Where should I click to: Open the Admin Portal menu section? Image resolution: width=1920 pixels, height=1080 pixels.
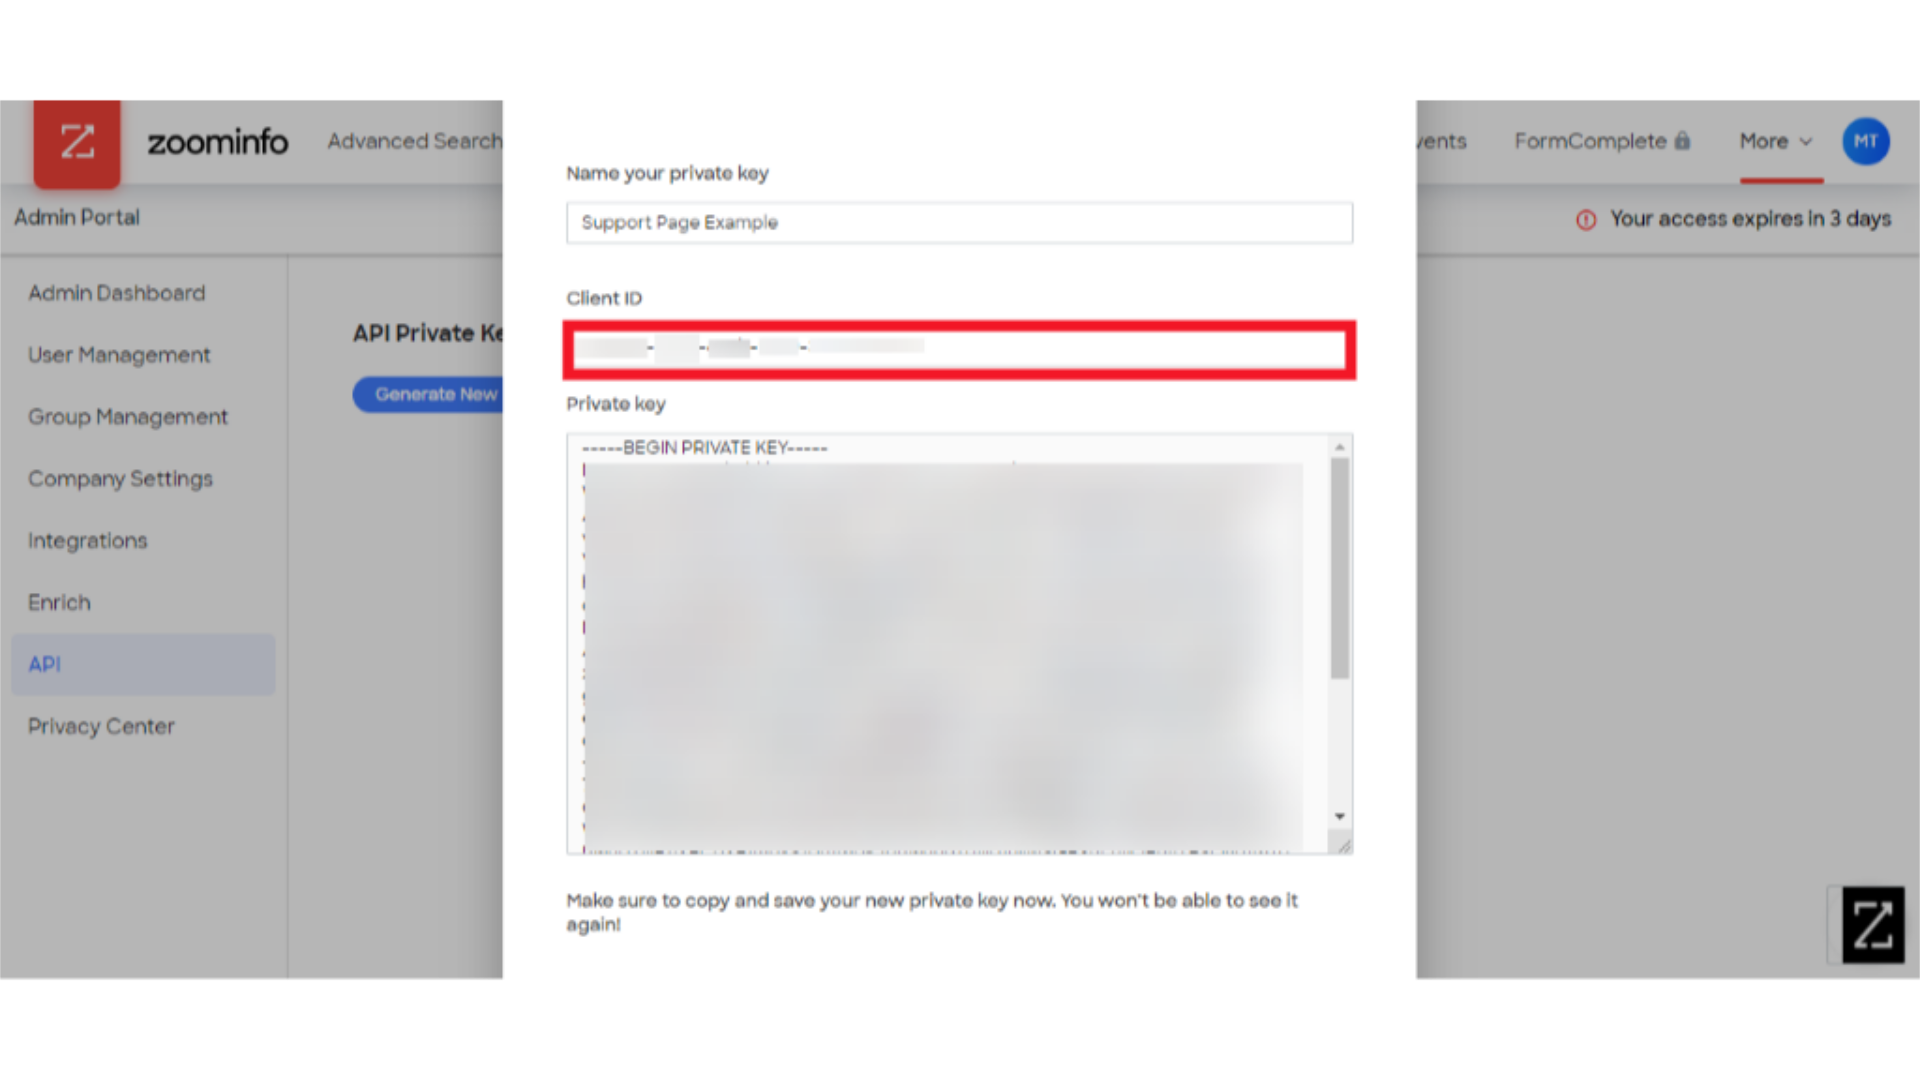tap(75, 215)
